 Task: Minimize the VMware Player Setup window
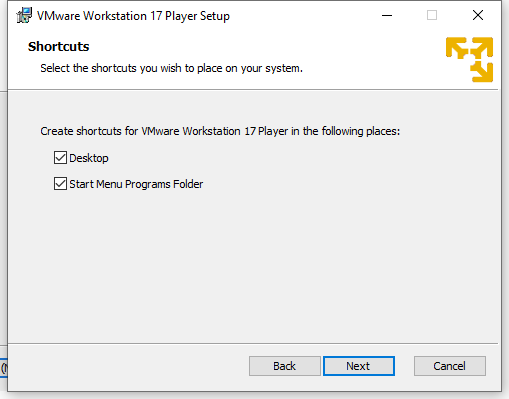tap(387, 15)
